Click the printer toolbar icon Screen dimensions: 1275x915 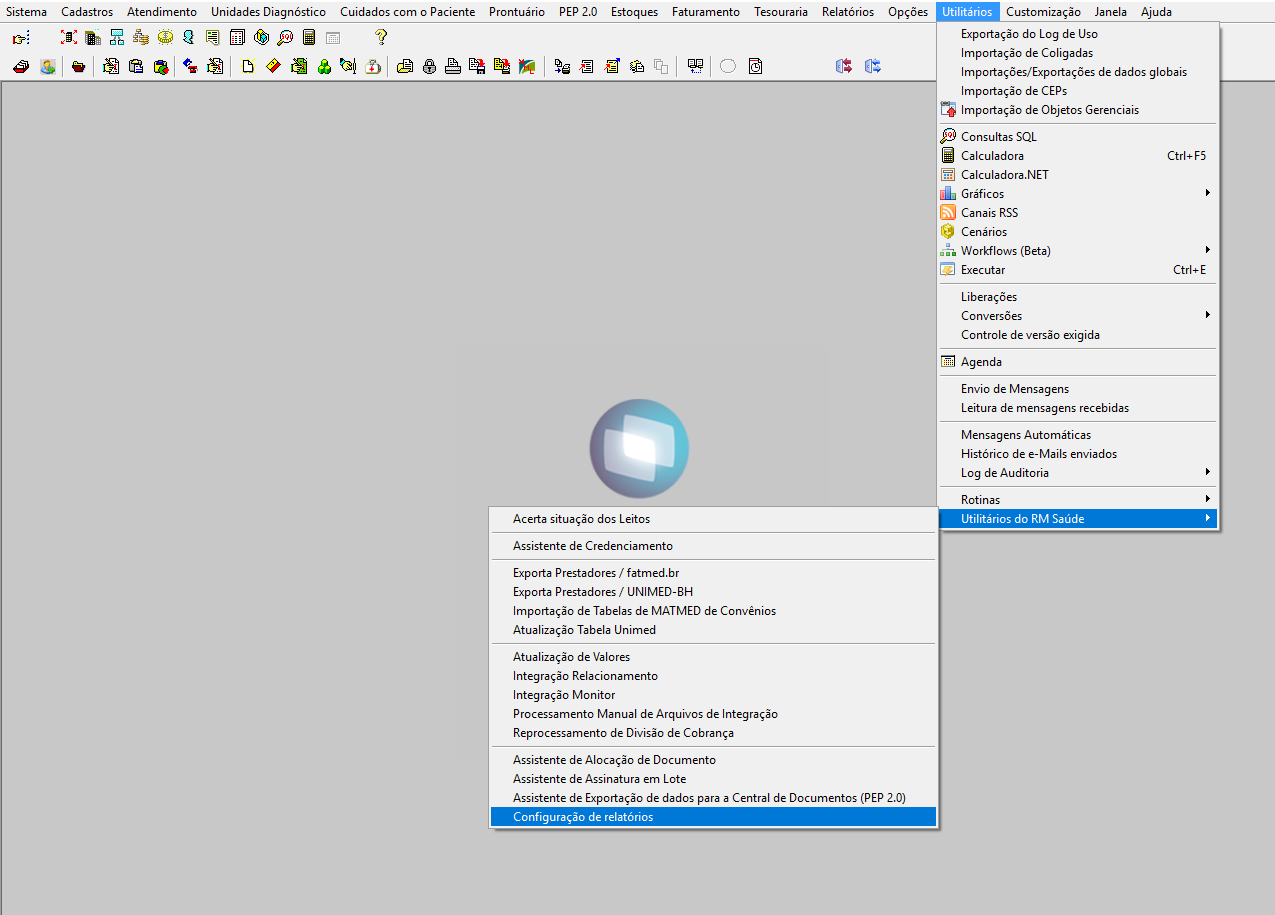(x=453, y=66)
